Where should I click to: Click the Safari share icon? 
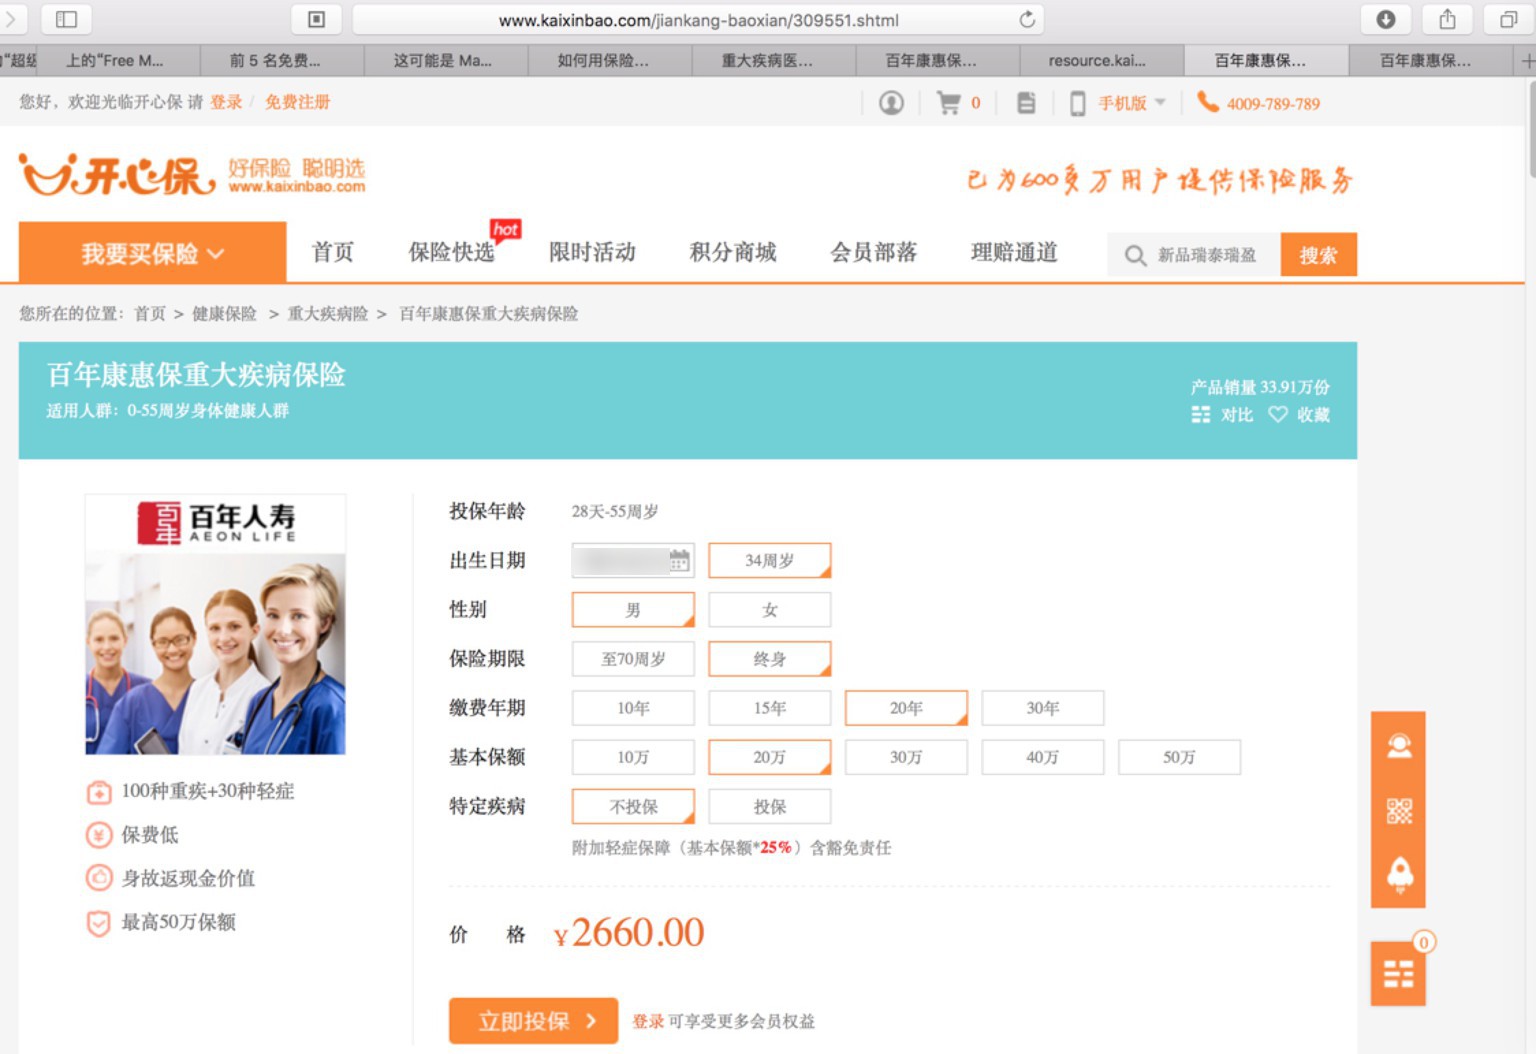click(1447, 19)
